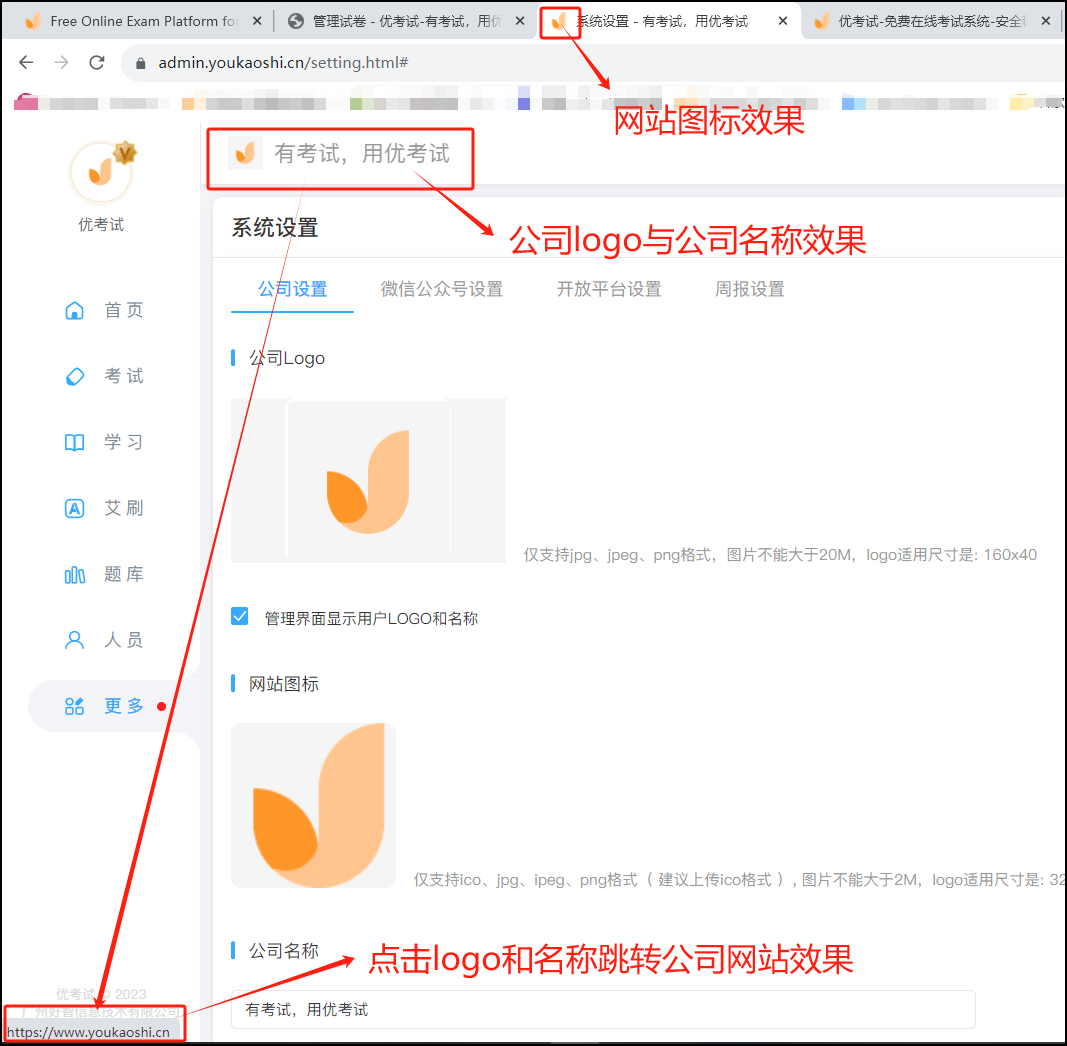Select the 公司设置 tab
Image resolution: width=1067 pixels, height=1046 pixels.
coord(292,289)
